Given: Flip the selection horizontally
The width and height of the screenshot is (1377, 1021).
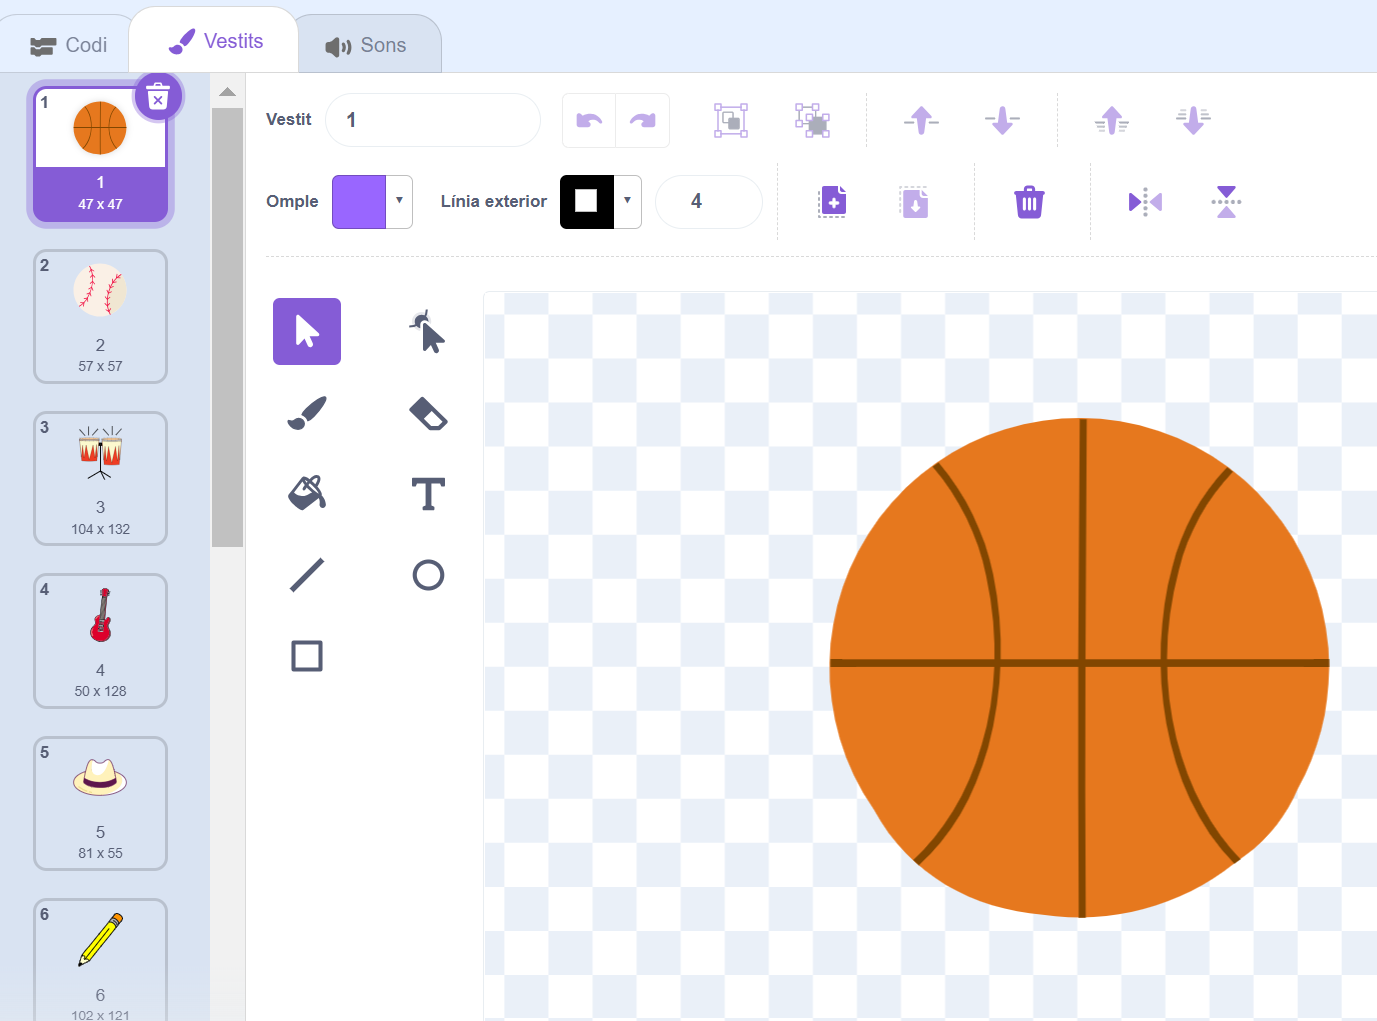Looking at the screenshot, I should point(1145,202).
